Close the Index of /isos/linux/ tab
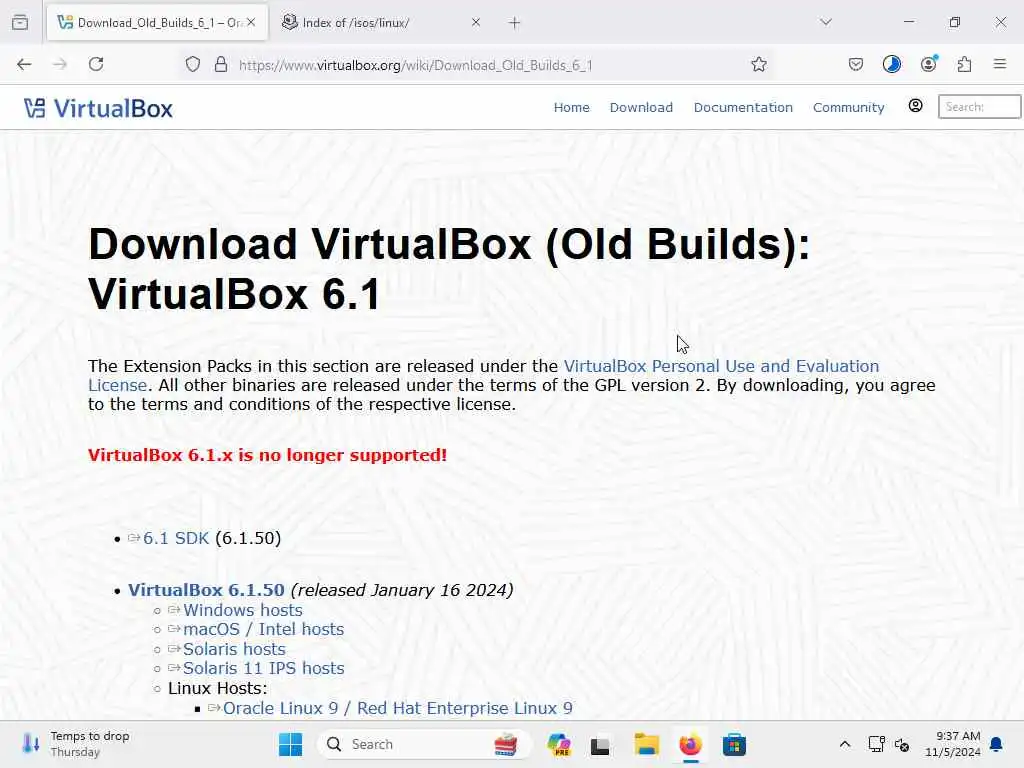 476,22
